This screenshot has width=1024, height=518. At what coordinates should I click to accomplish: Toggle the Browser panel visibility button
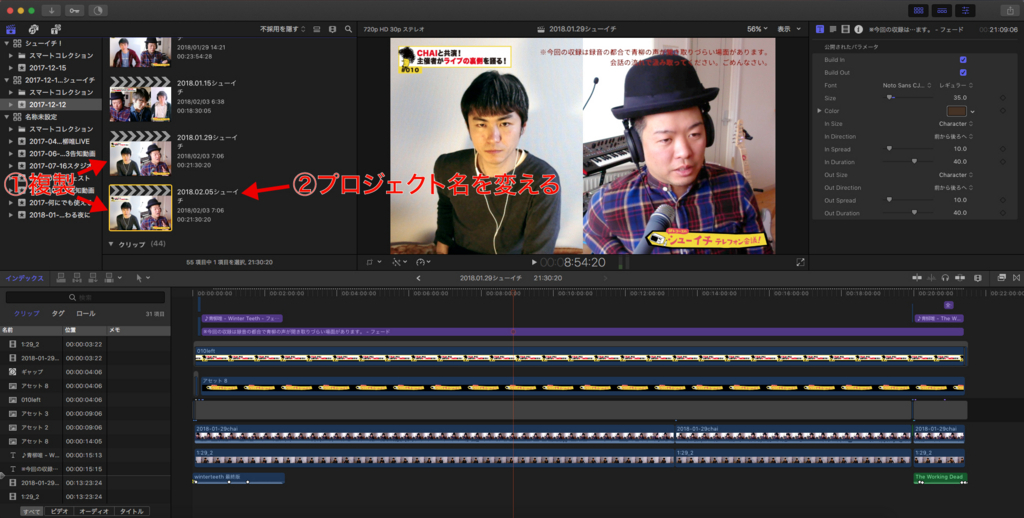point(919,10)
